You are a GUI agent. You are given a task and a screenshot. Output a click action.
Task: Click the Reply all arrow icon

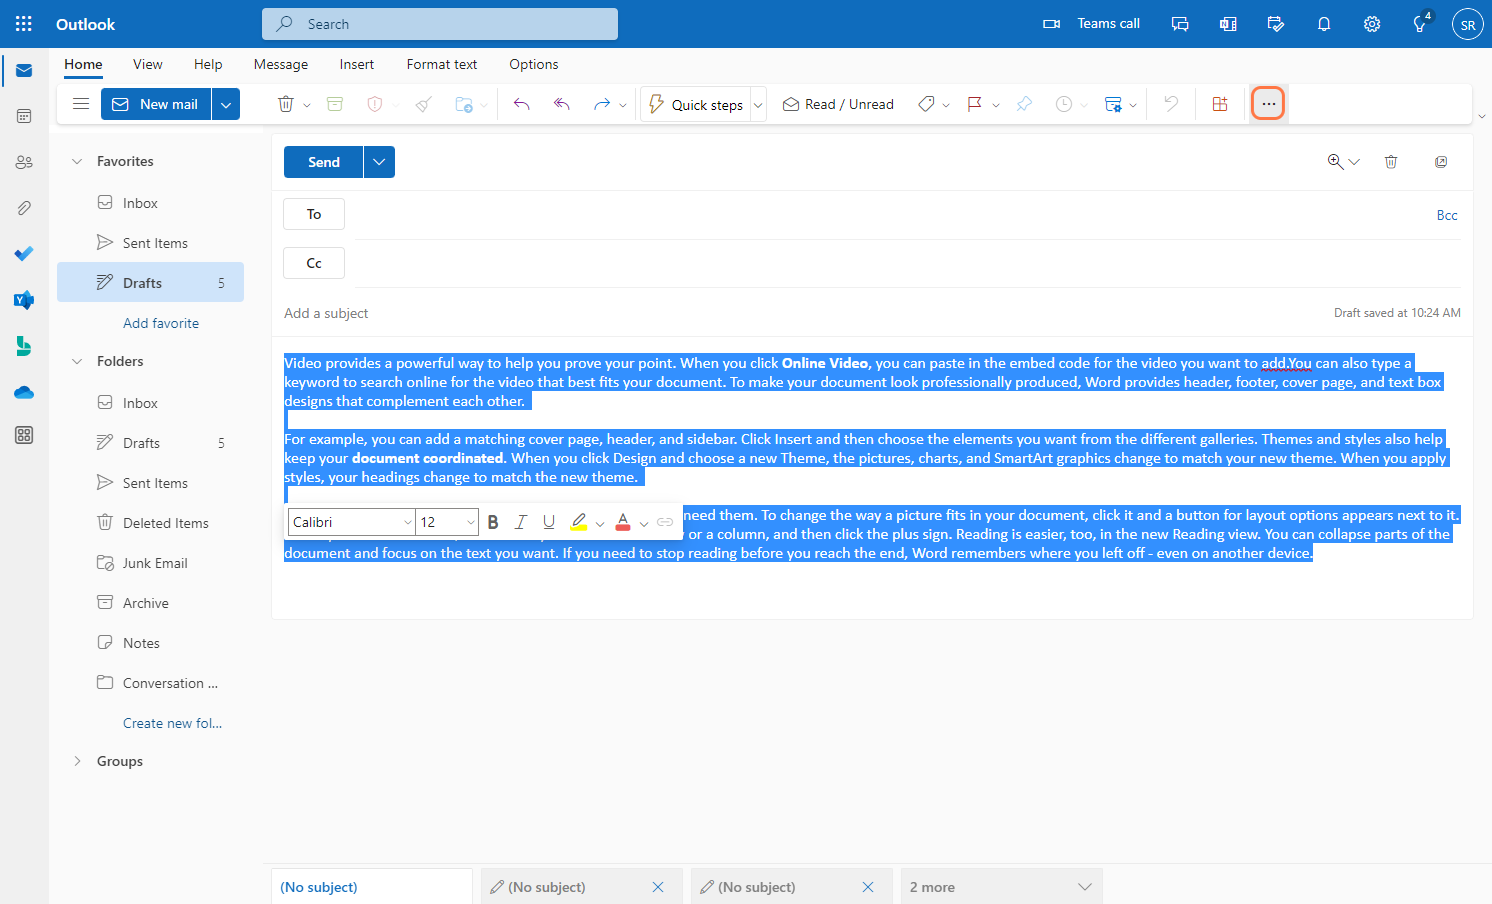tap(562, 104)
